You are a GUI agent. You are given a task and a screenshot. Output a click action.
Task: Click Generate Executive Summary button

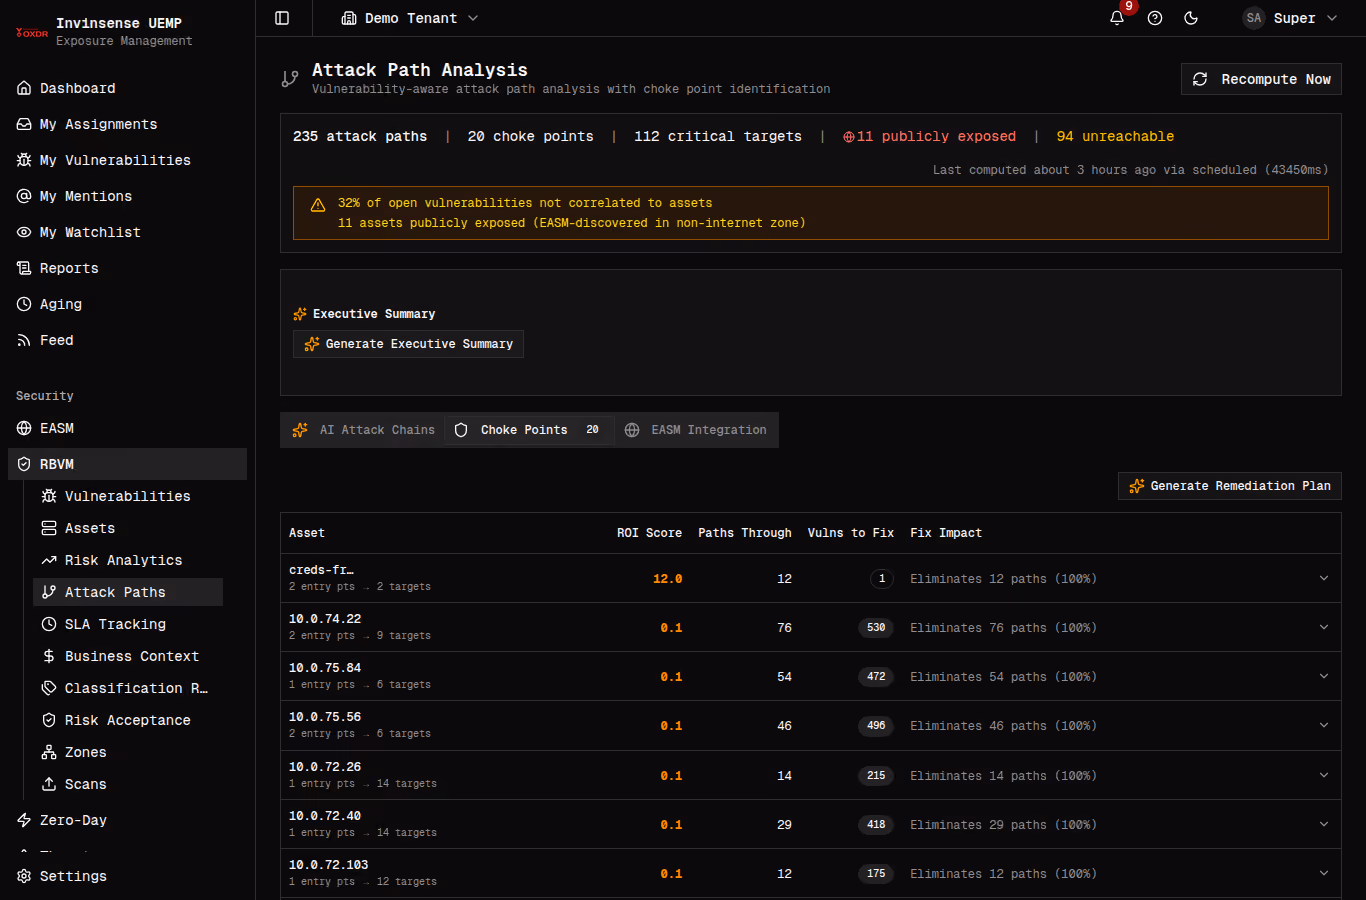tap(408, 344)
